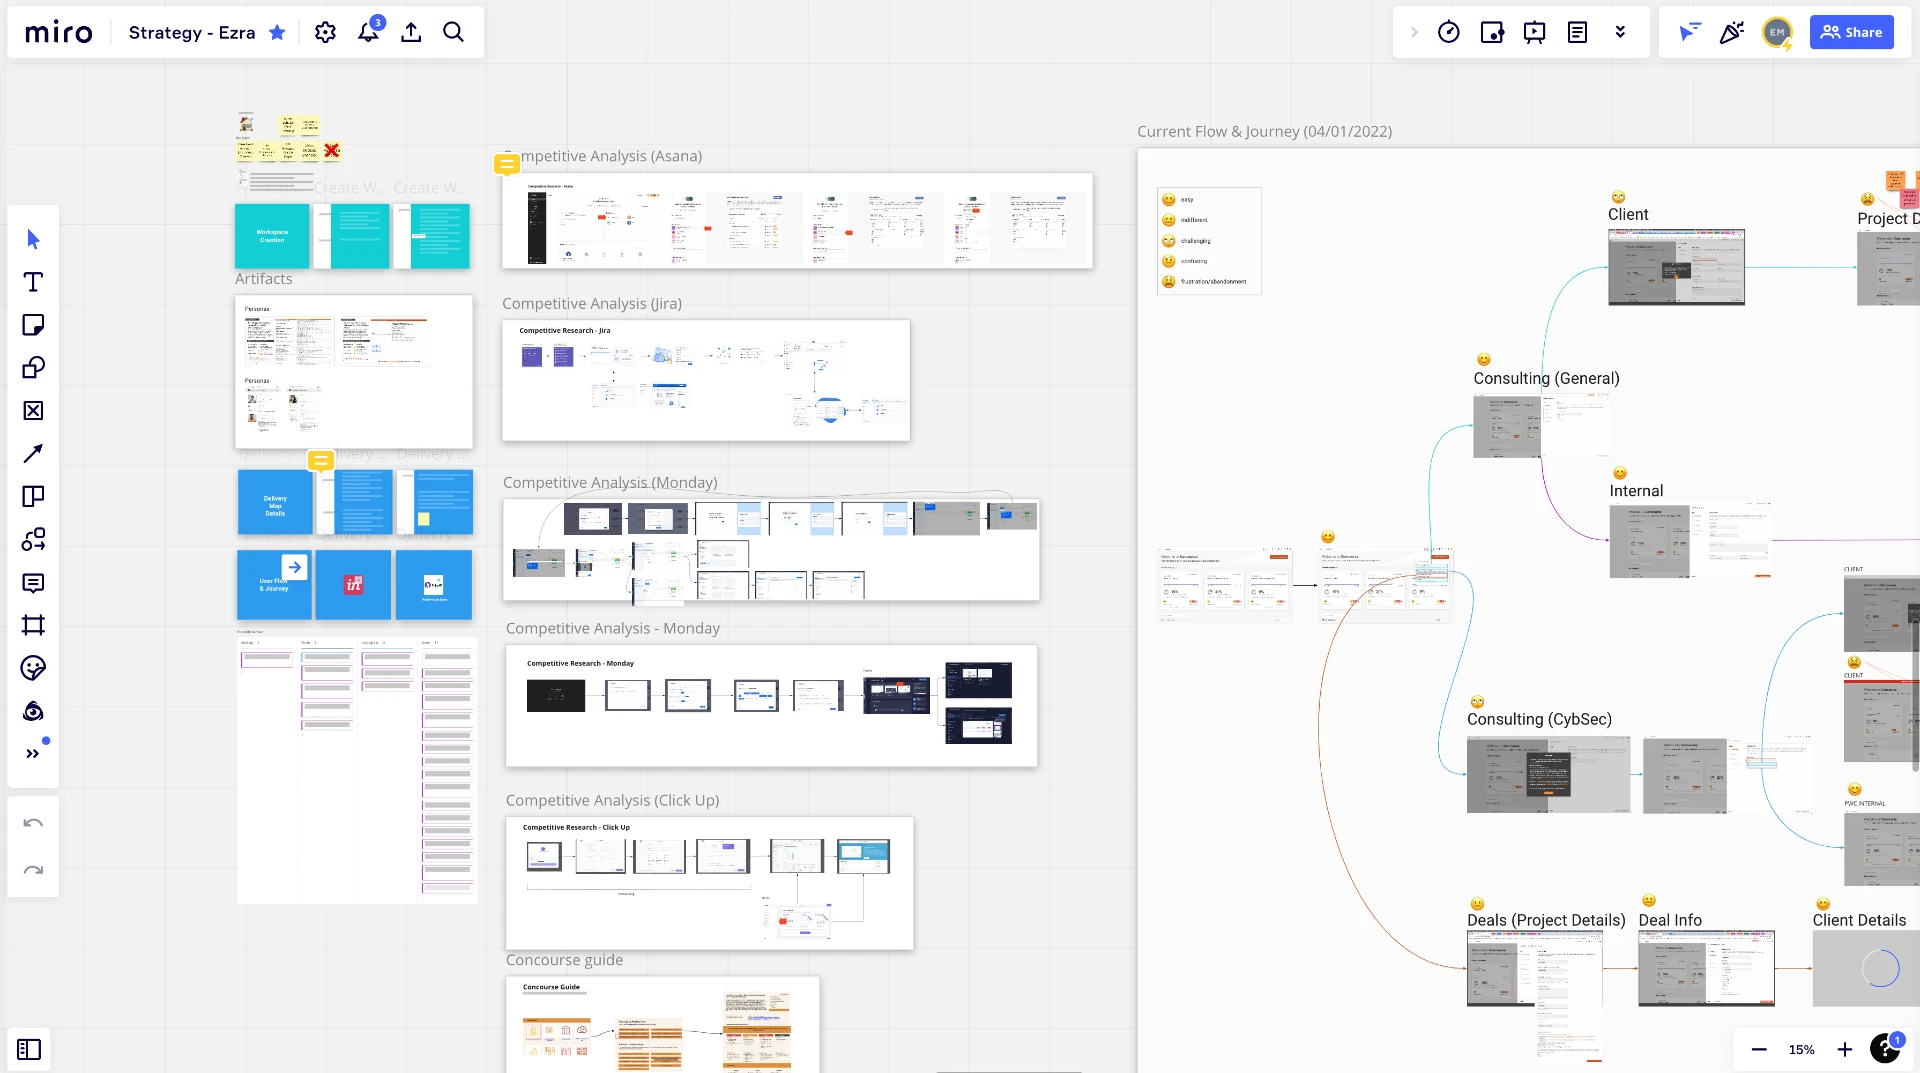Click the Miro logo
The height and width of the screenshot is (1073, 1920).
[58, 33]
